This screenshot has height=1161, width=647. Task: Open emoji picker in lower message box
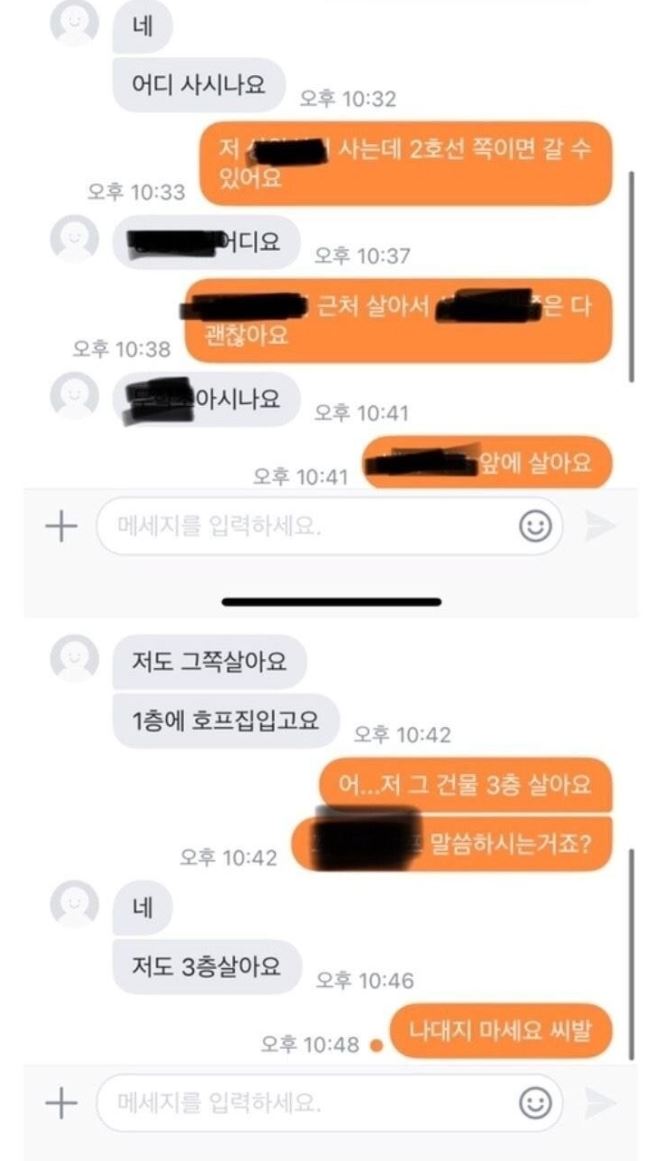pyautogui.click(x=535, y=1104)
